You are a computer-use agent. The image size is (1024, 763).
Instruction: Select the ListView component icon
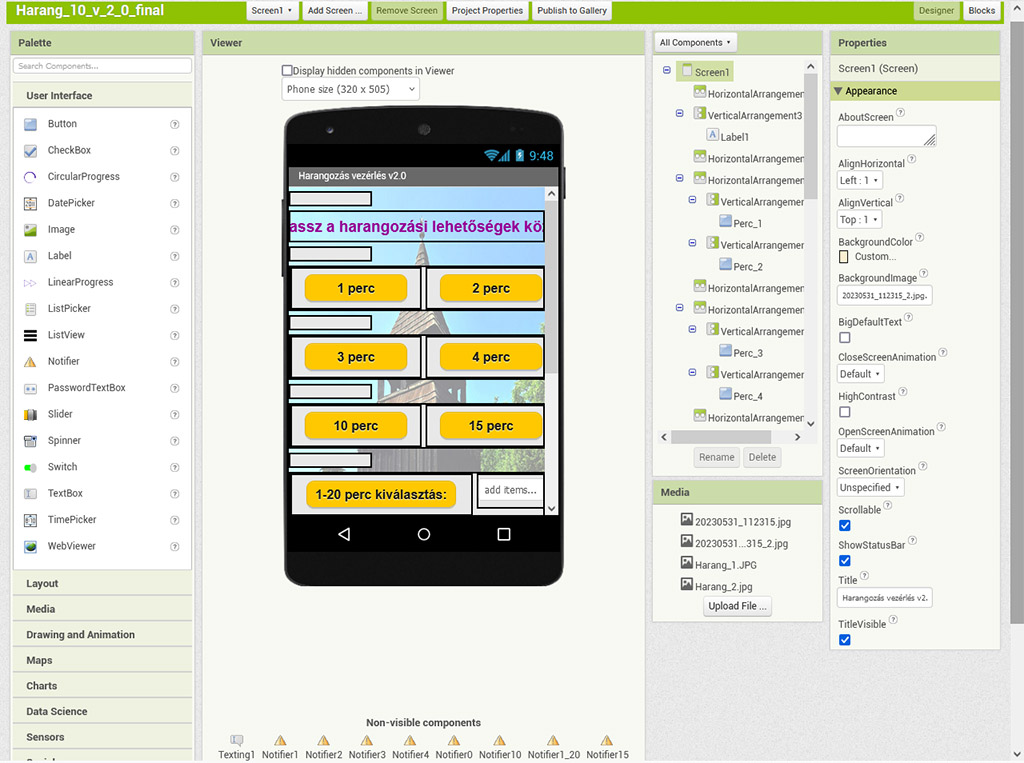pos(30,336)
